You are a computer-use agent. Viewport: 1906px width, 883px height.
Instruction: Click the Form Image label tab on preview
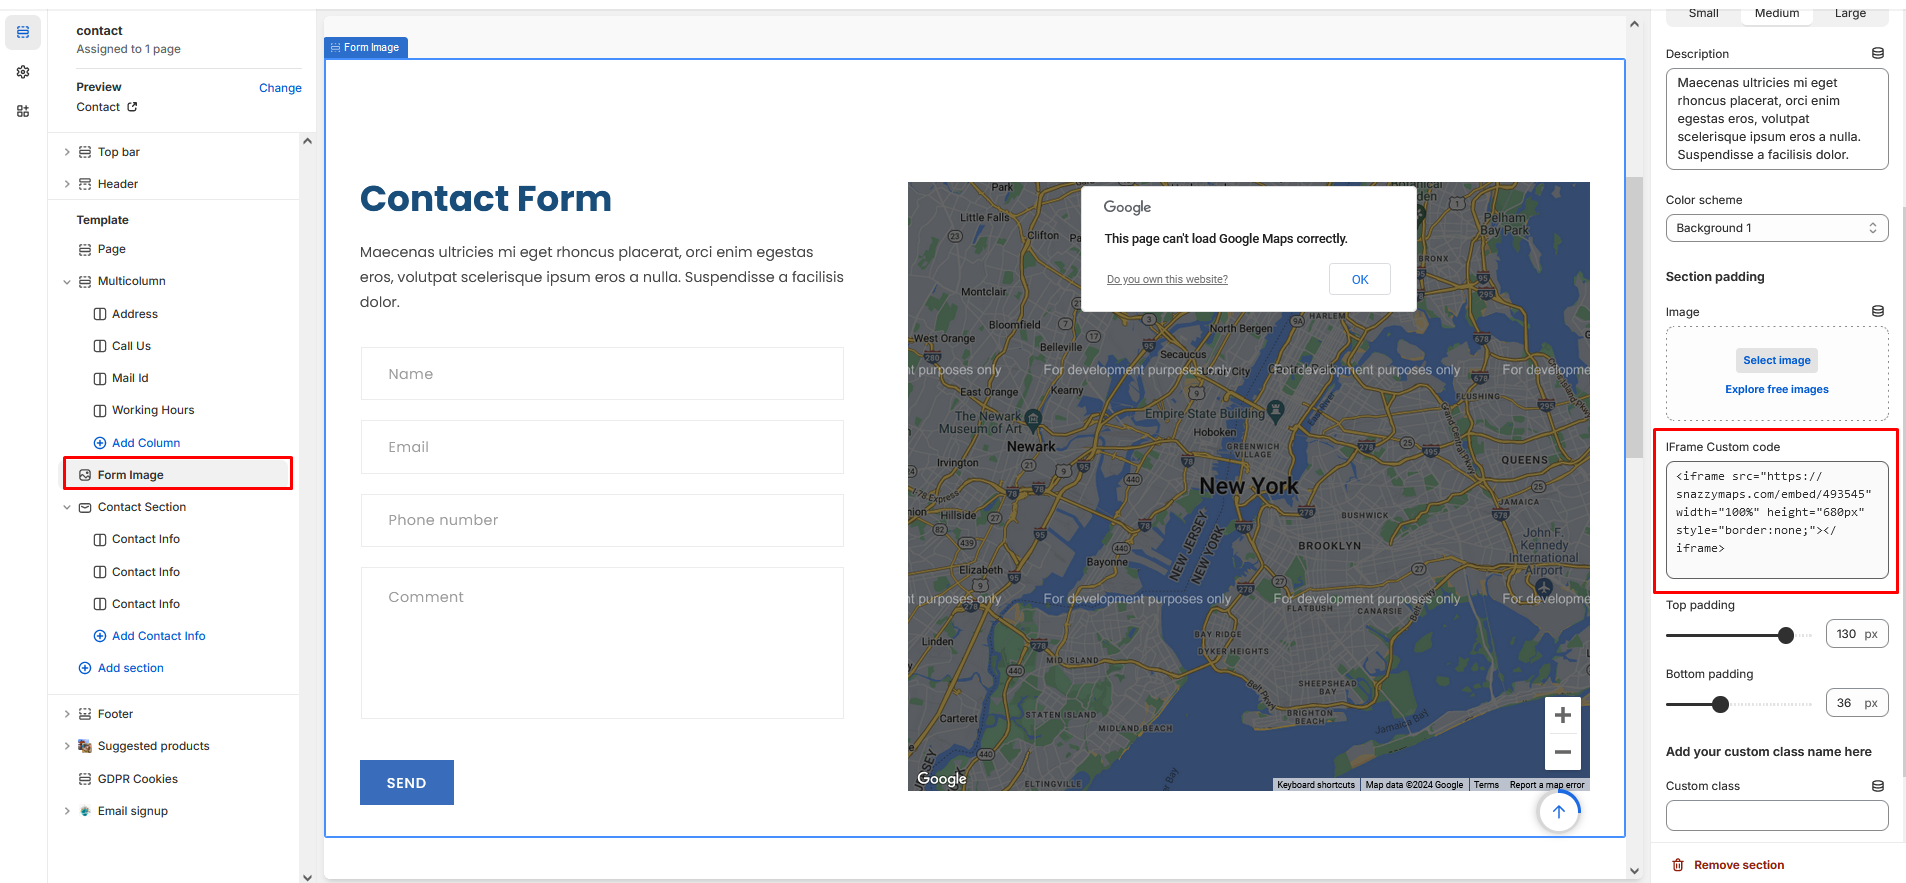tap(366, 47)
